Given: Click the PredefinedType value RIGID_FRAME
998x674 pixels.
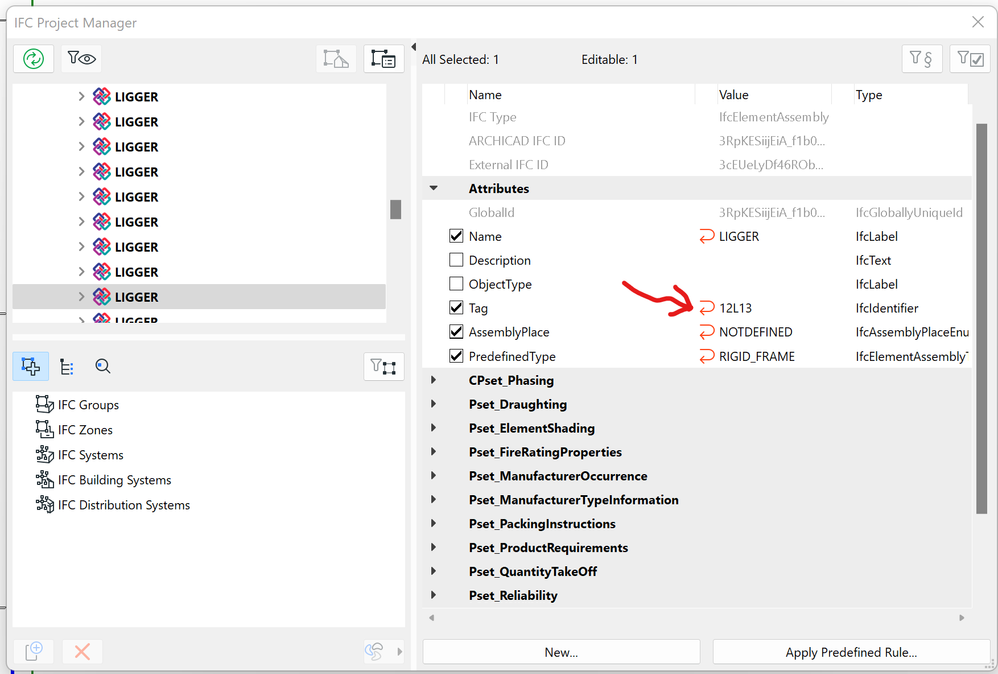Looking at the screenshot, I should (x=757, y=356).
